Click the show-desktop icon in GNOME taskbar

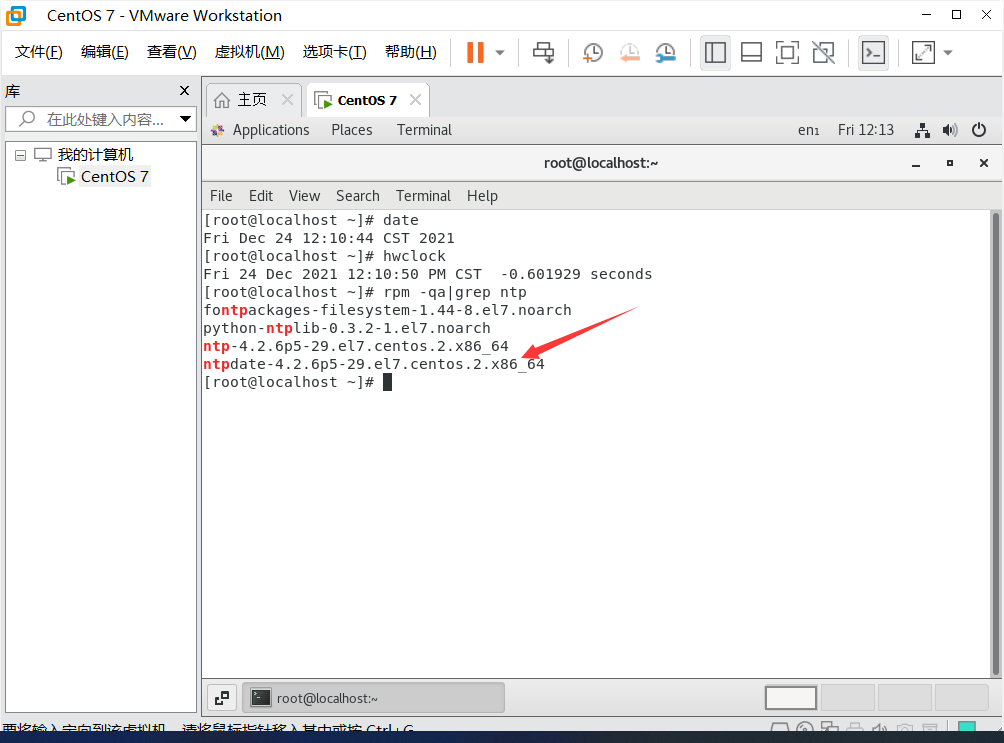tap(222, 698)
